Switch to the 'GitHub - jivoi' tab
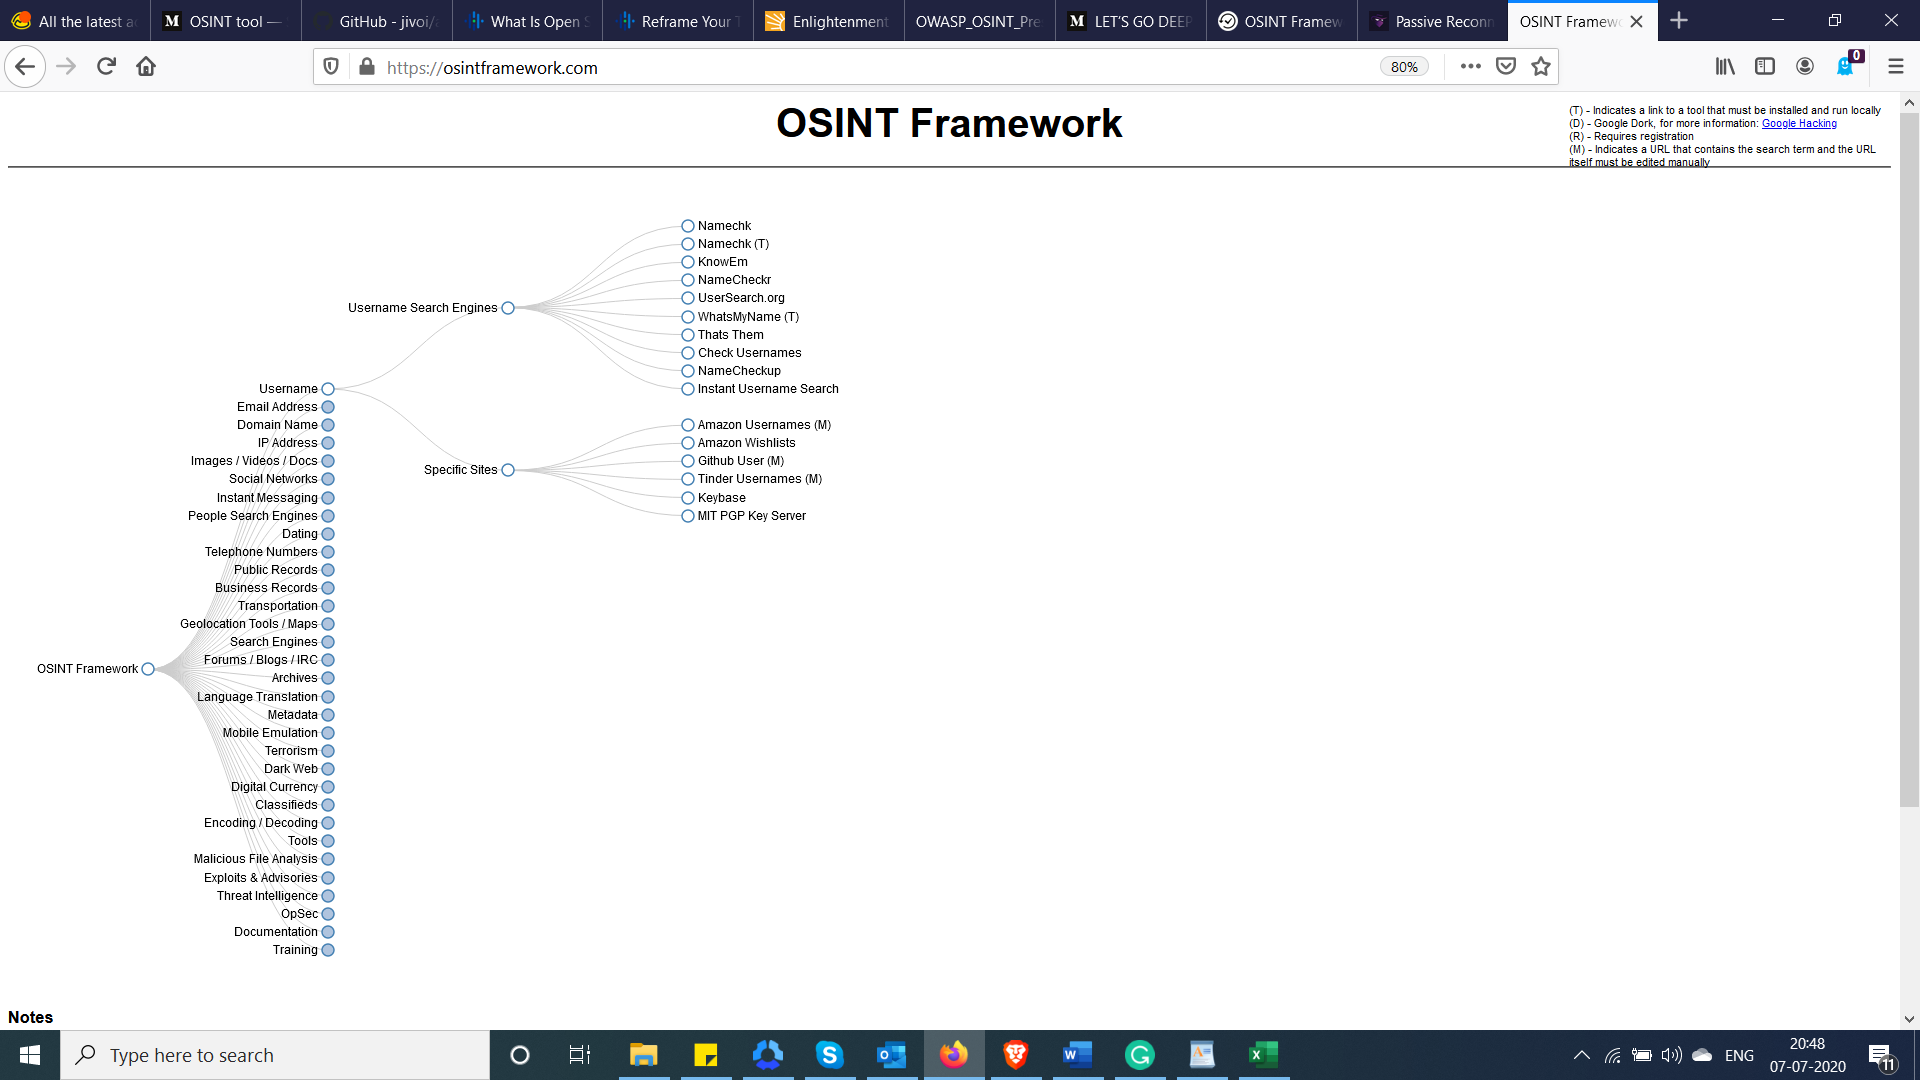 tap(377, 21)
